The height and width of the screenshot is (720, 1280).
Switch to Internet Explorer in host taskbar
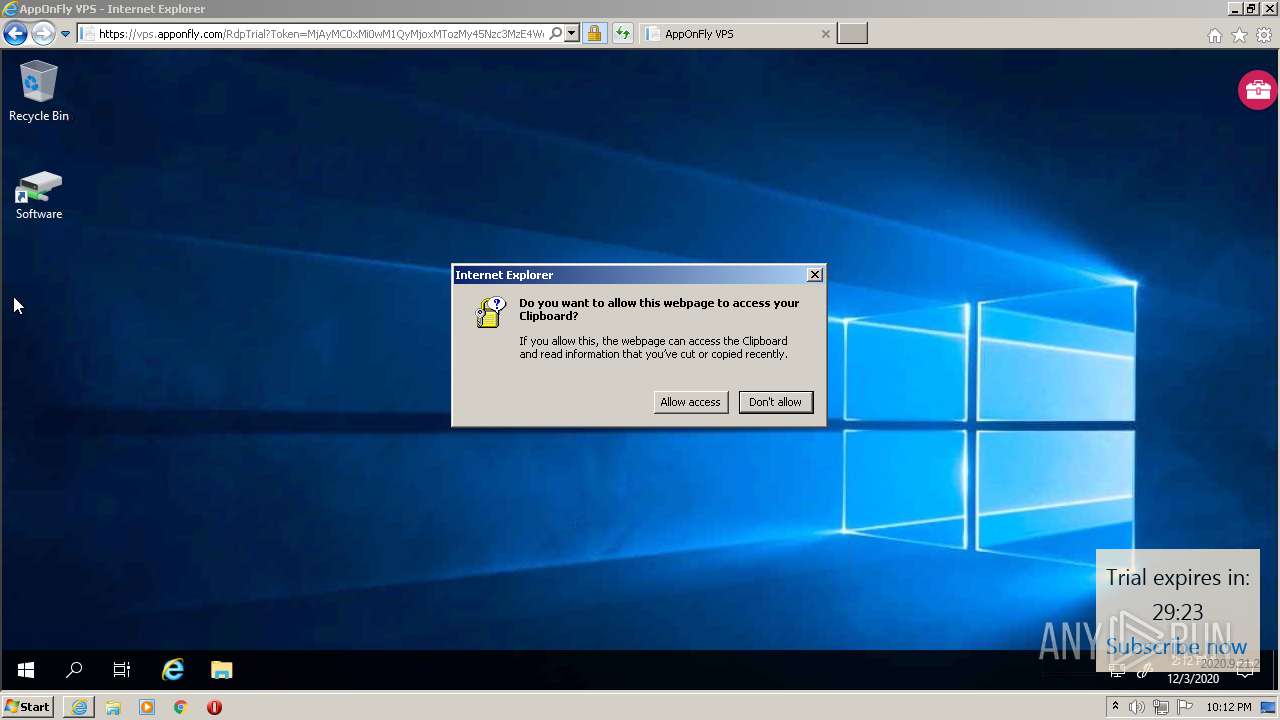[79, 707]
